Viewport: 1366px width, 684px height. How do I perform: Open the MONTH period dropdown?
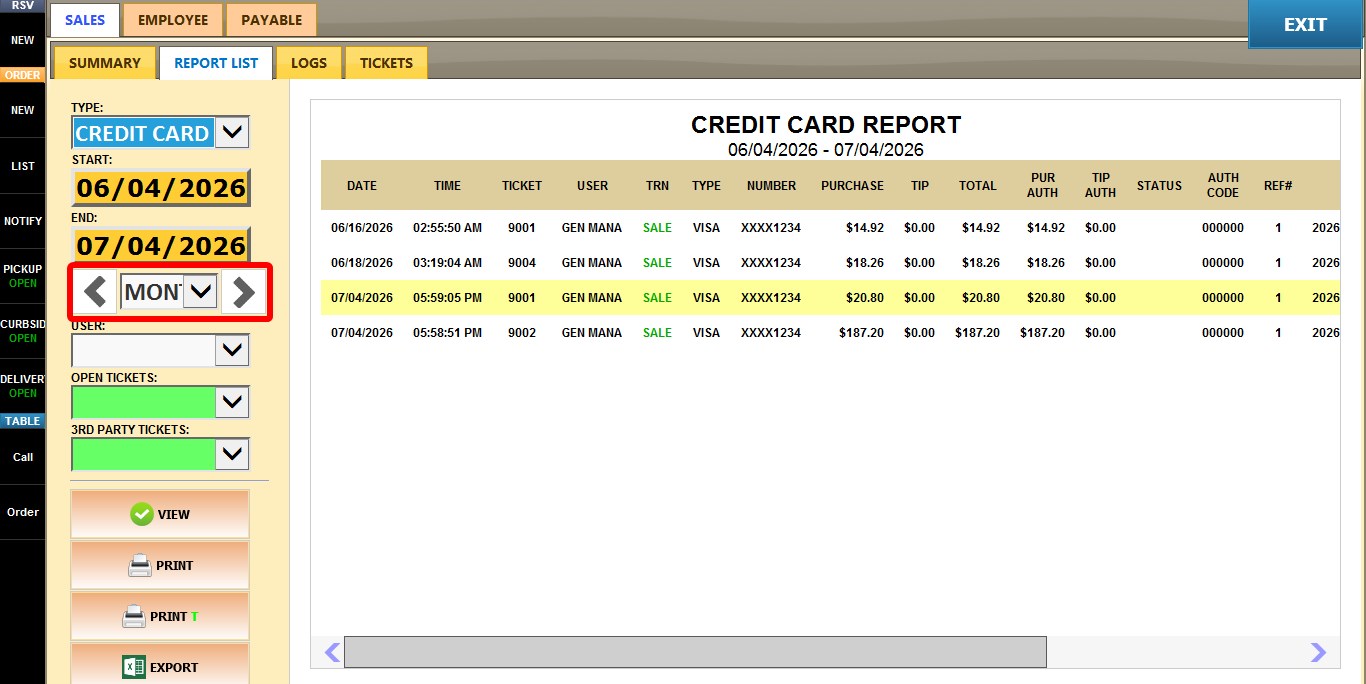click(x=201, y=292)
